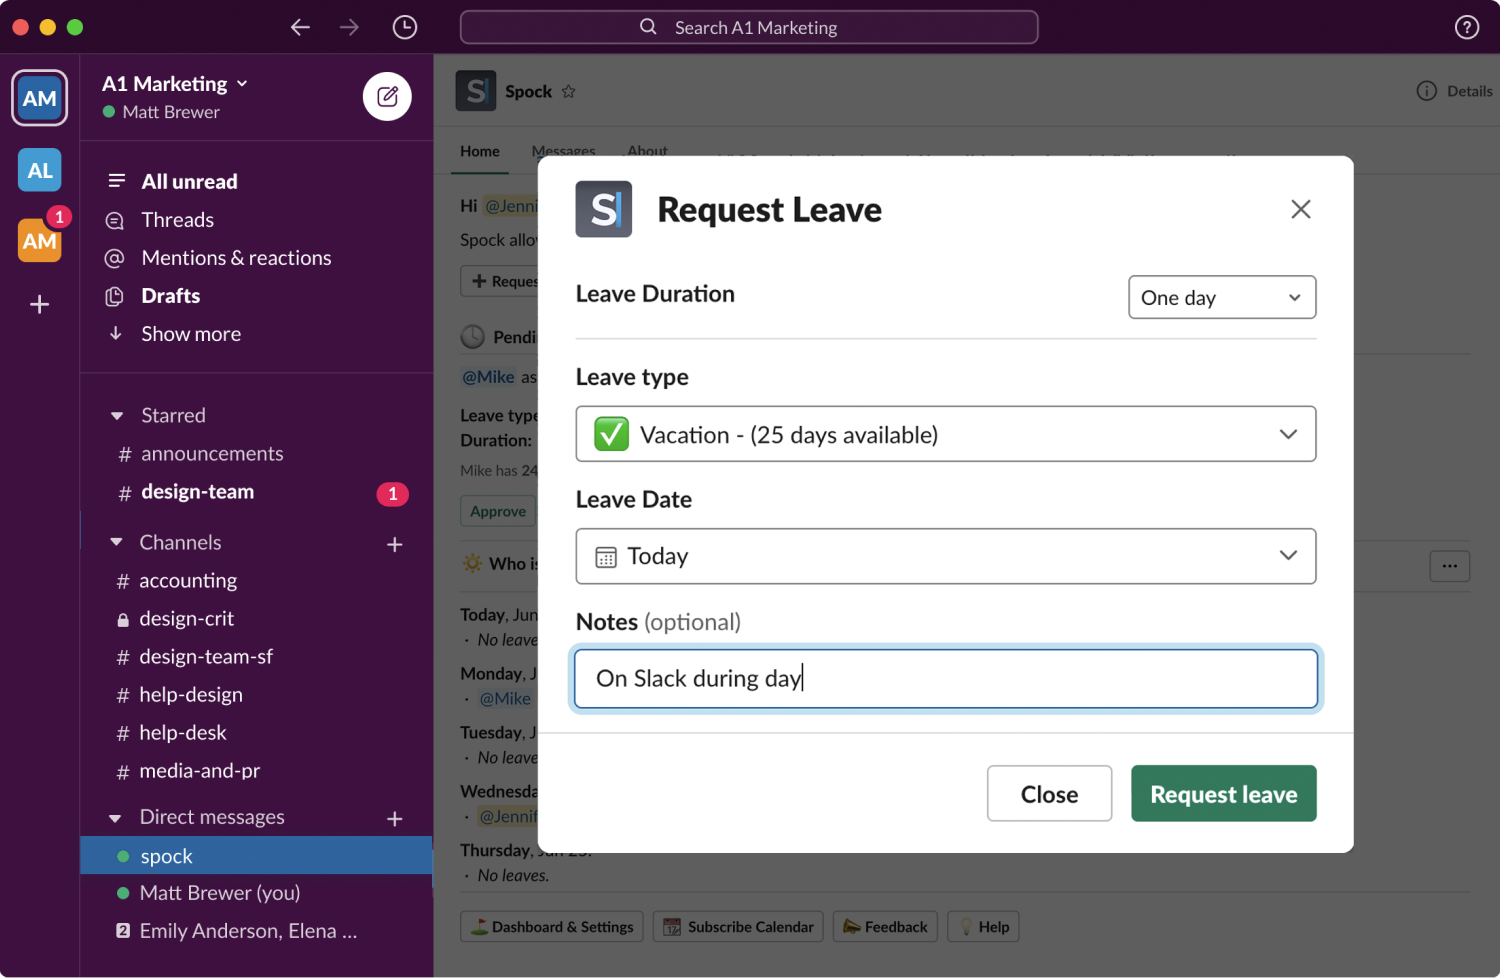Open the help question mark icon

pyautogui.click(x=1466, y=27)
